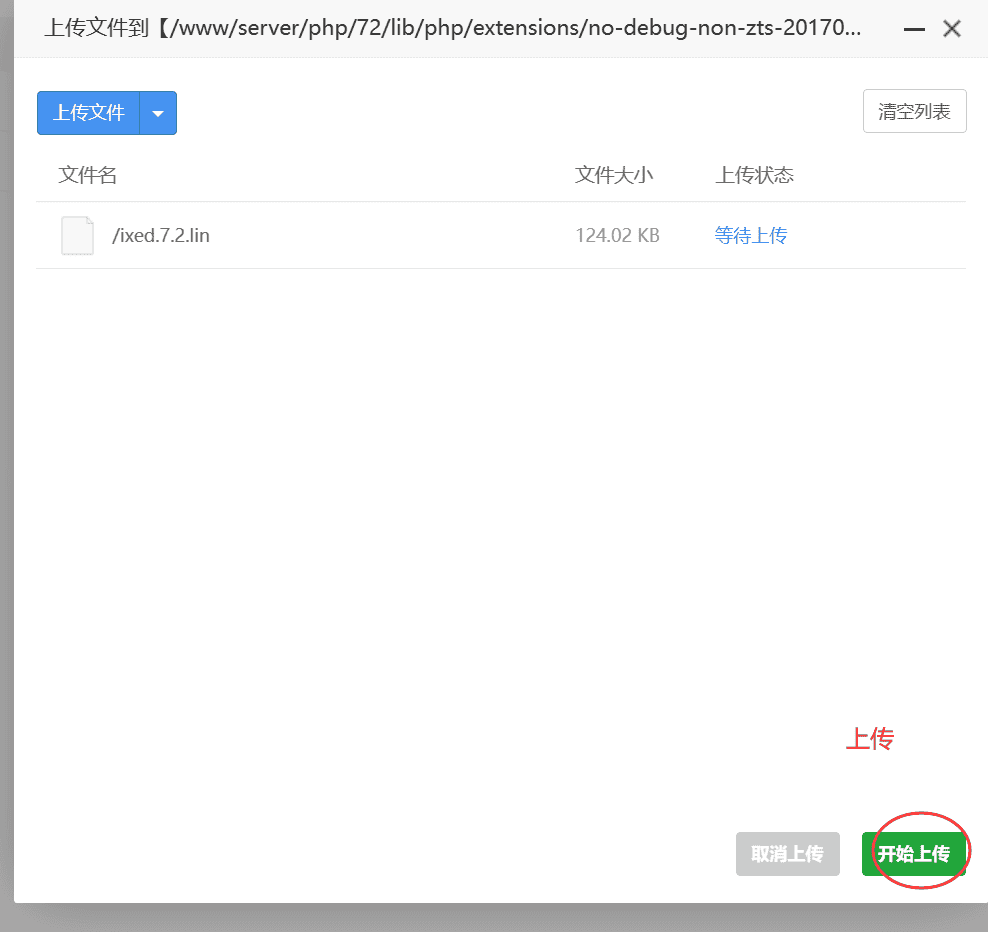Cancel the upload with 取消上传 button

pyautogui.click(x=787, y=854)
